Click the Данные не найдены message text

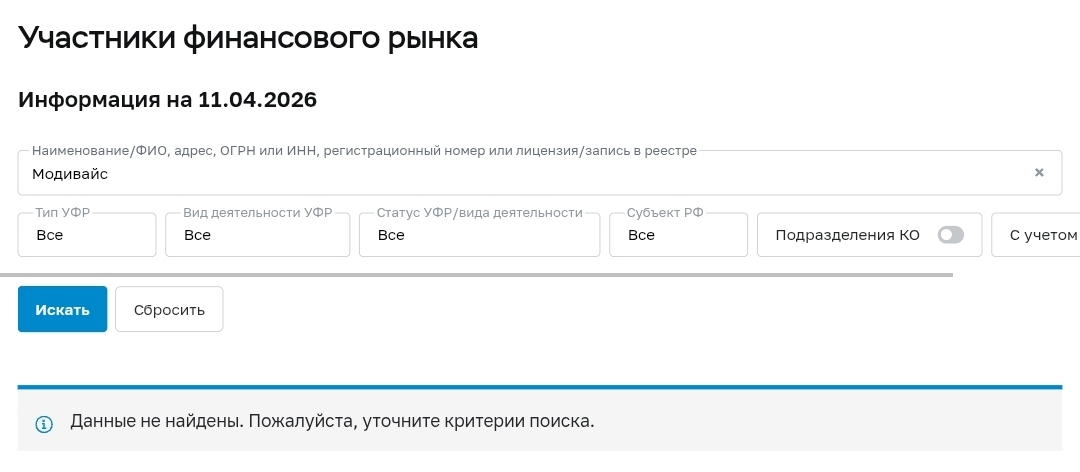point(332,421)
